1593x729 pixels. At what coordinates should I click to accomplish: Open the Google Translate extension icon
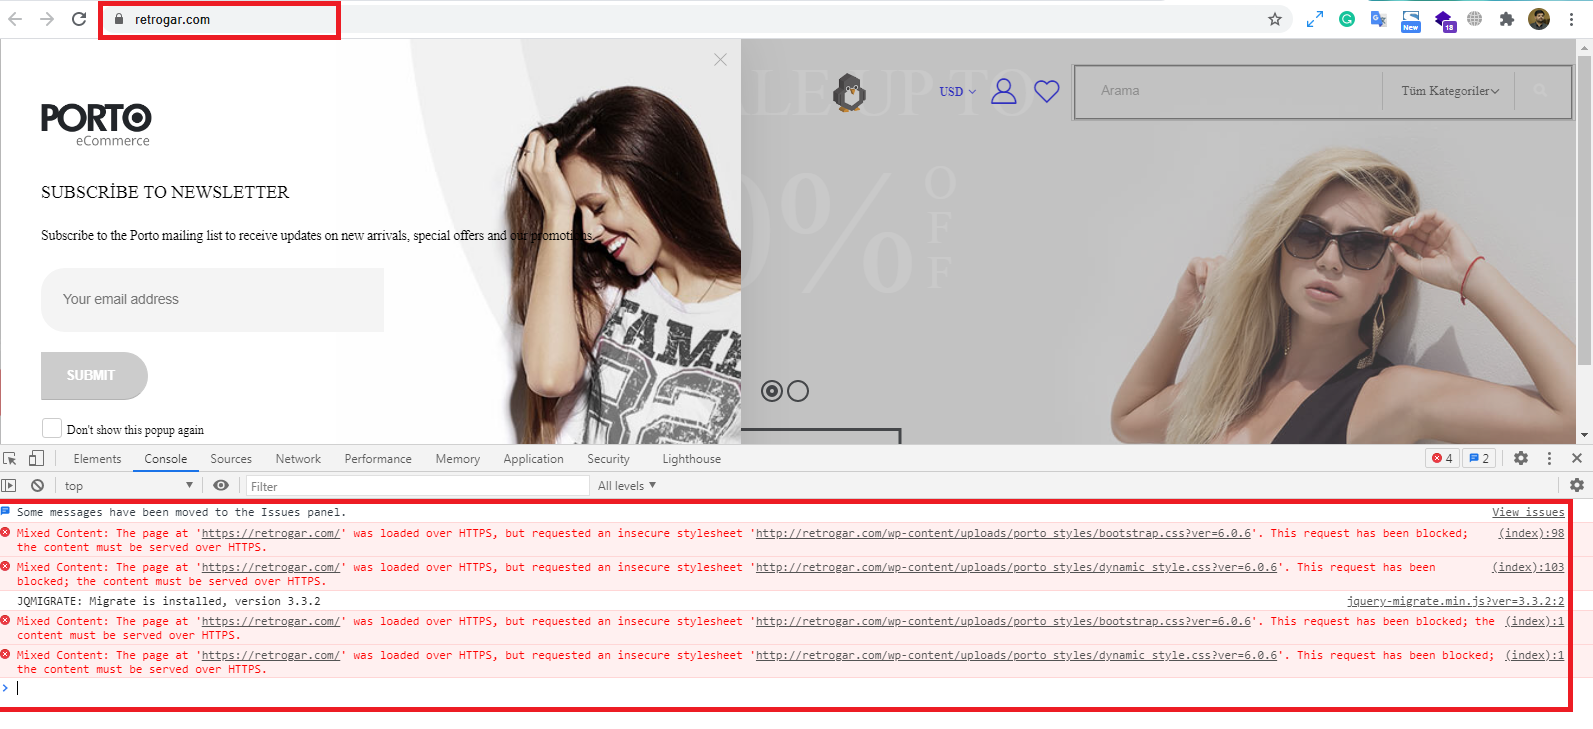pos(1378,19)
